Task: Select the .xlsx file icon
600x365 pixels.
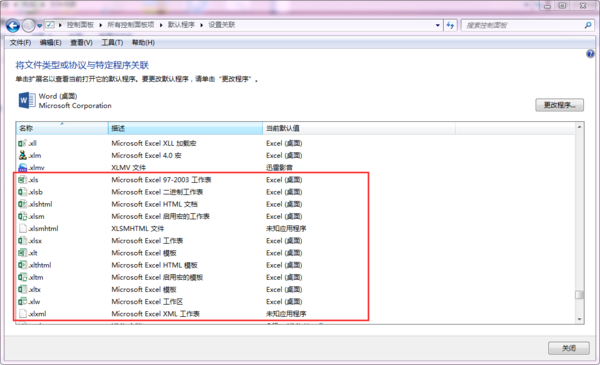Action: 23,241
